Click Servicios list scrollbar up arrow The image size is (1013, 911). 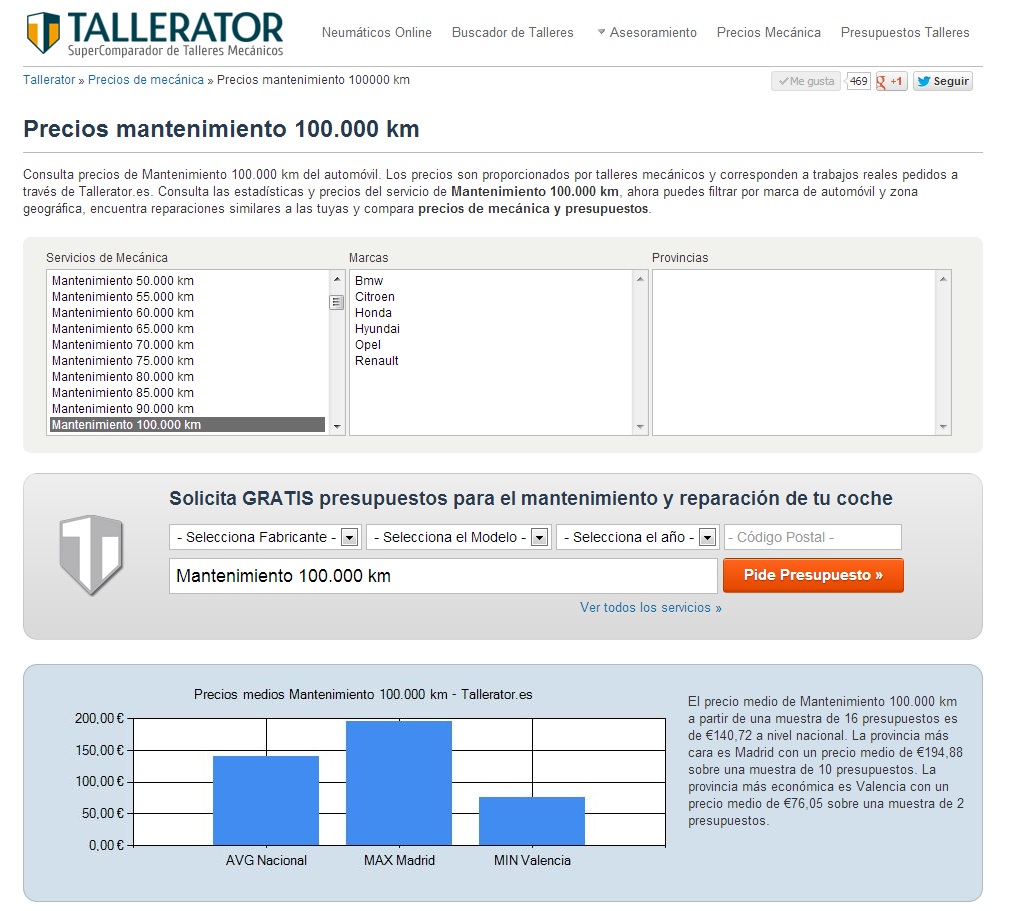(337, 279)
